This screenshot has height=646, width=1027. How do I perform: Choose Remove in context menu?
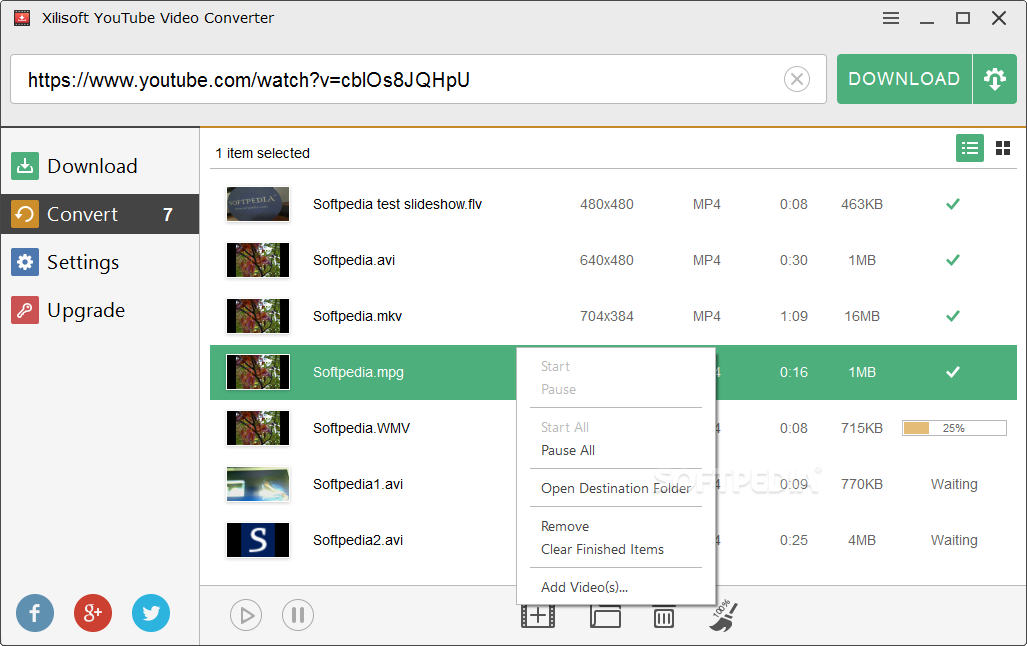pyautogui.click(x=565, y=527)
